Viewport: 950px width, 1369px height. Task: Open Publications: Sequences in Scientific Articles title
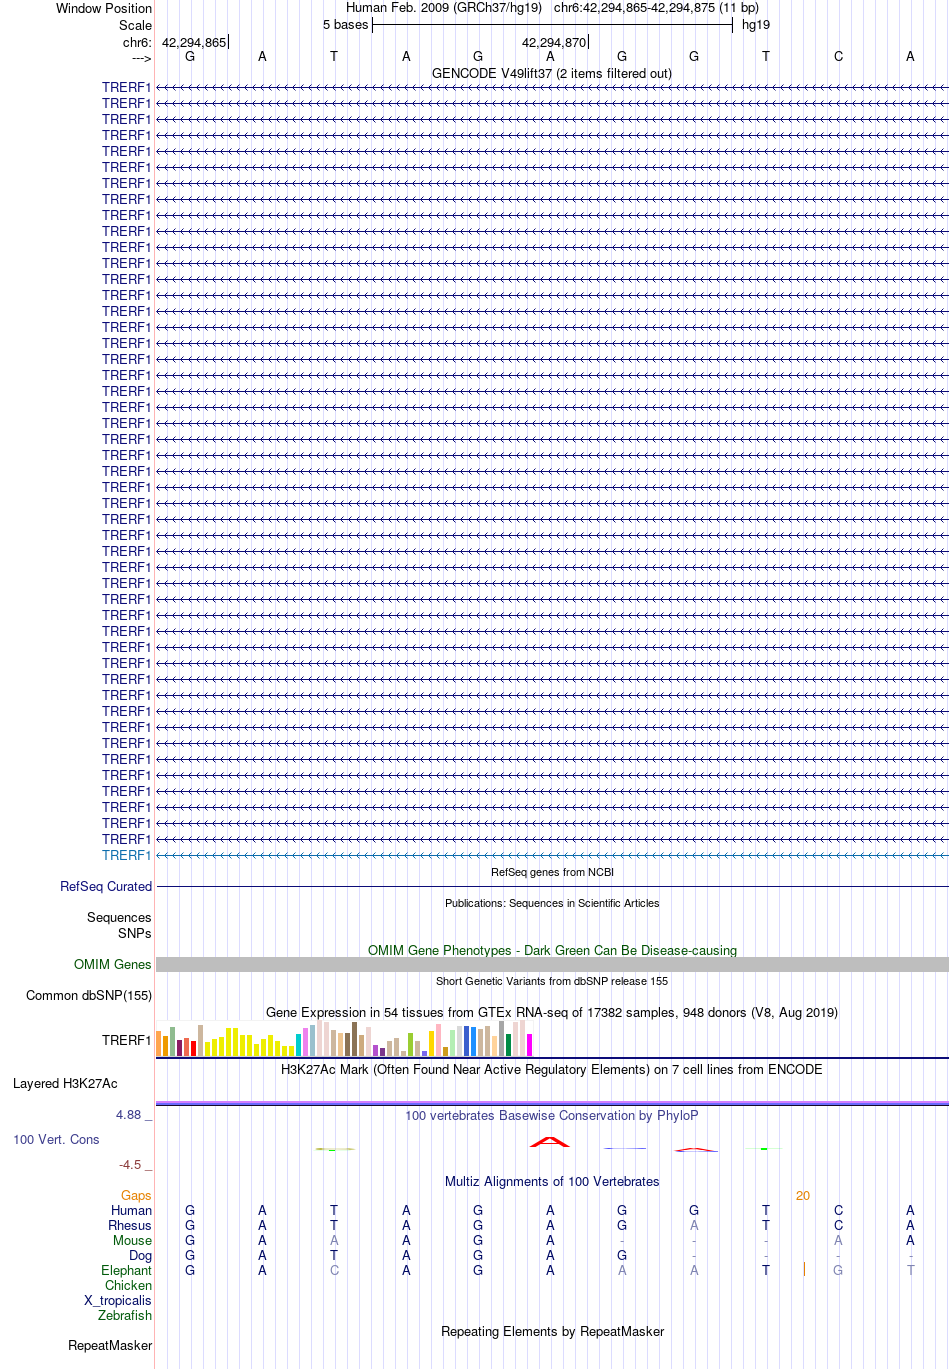pyautogui.click(x=552, y=903)
